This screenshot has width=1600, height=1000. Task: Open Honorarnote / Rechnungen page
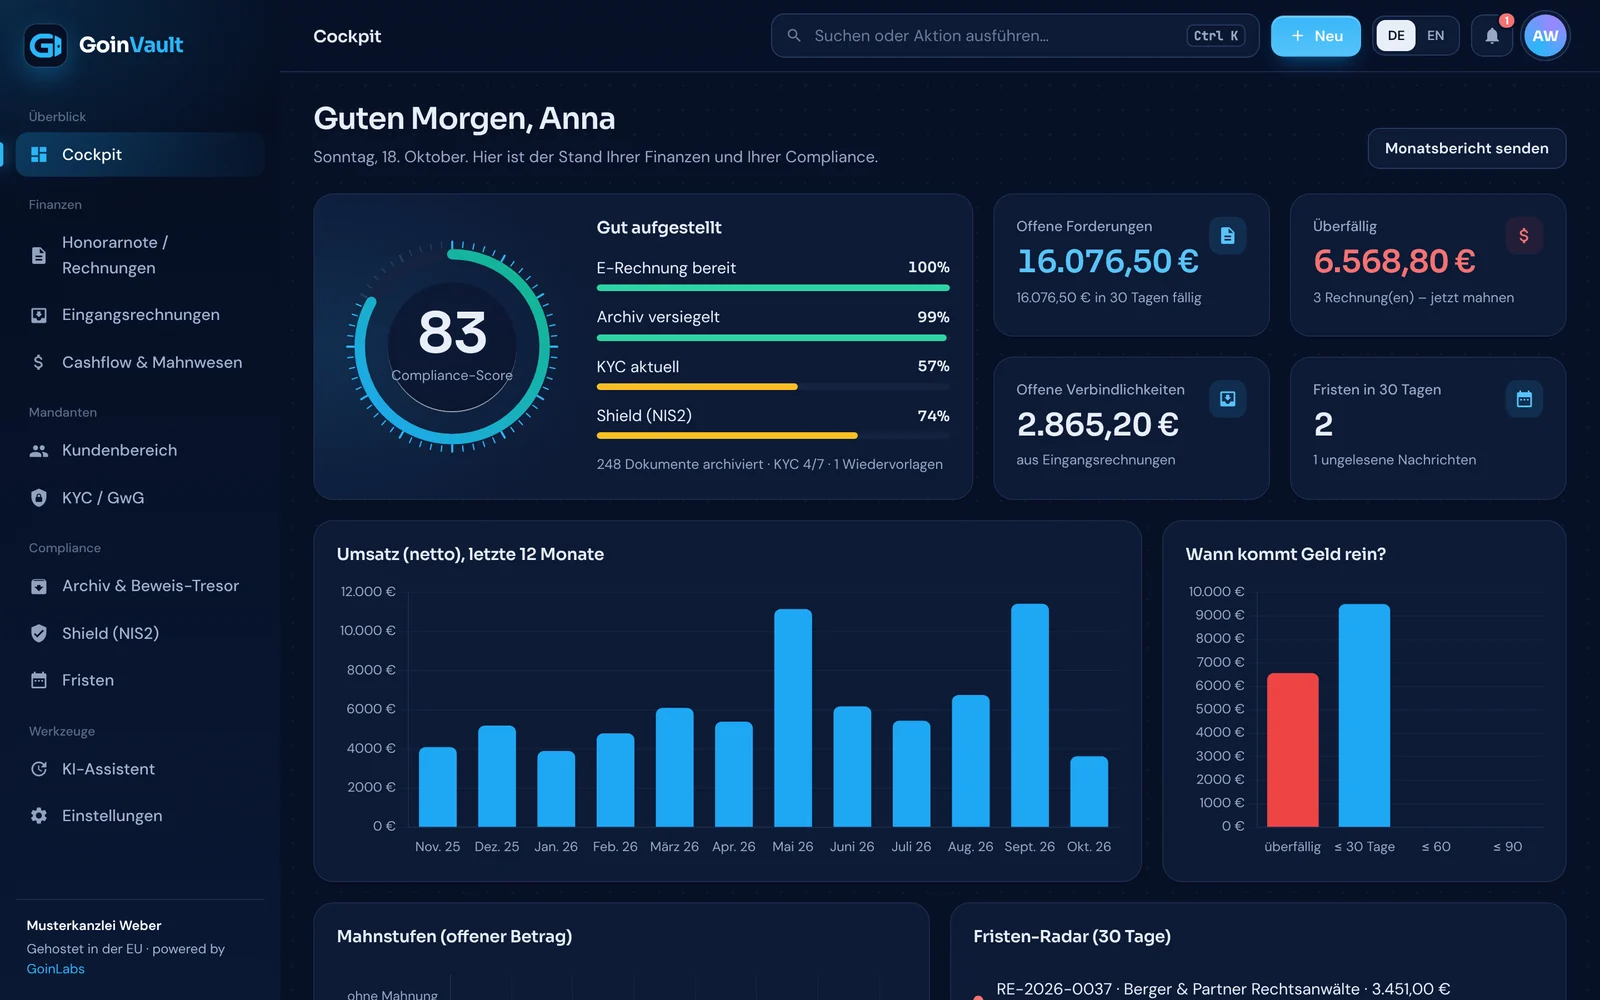pos(140,255)
